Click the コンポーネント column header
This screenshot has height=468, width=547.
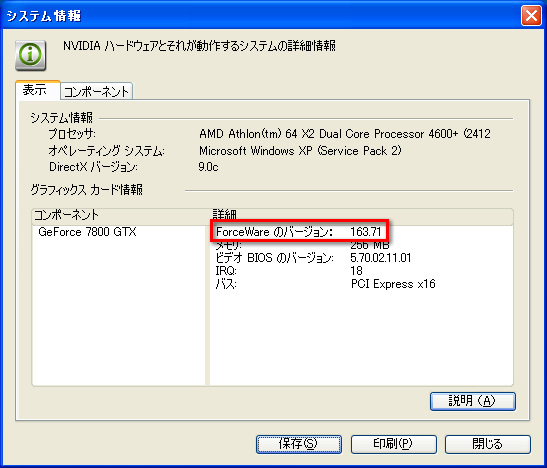tap(120, 216)
